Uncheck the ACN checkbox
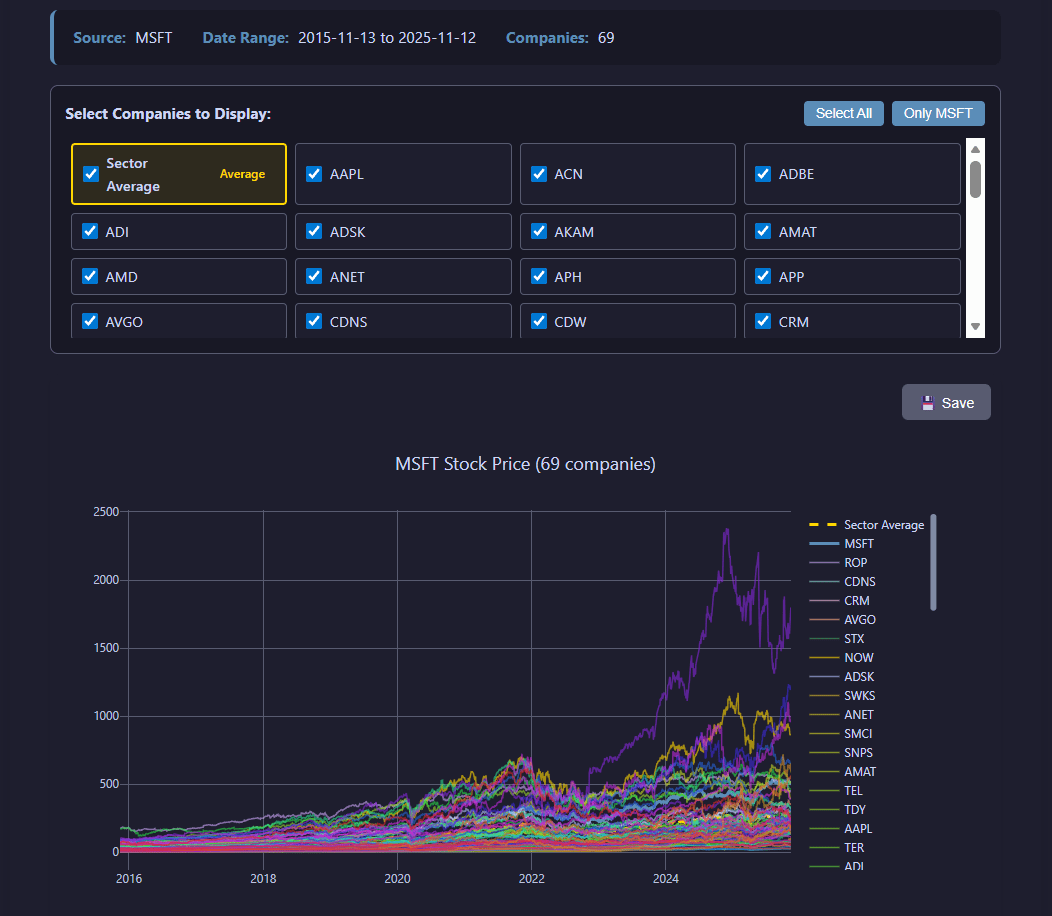 [x=539, y=174]
